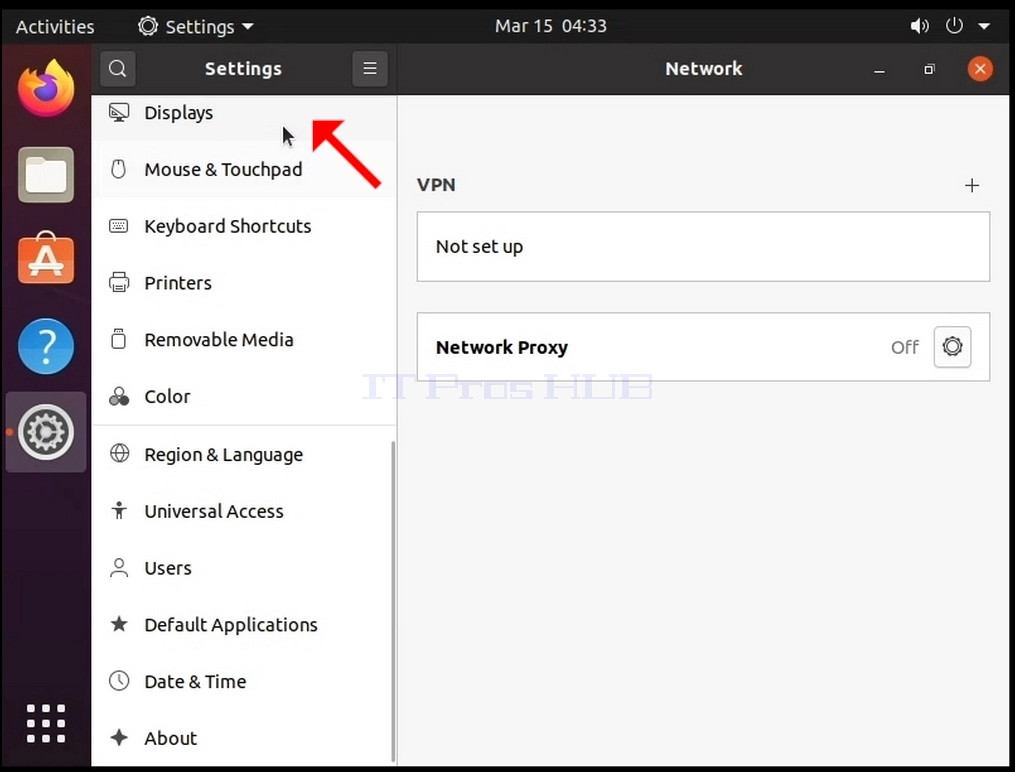Add a VPN with the plus button
The height and width of the screenshot is (772, 1015).
(x=972, y=186)
